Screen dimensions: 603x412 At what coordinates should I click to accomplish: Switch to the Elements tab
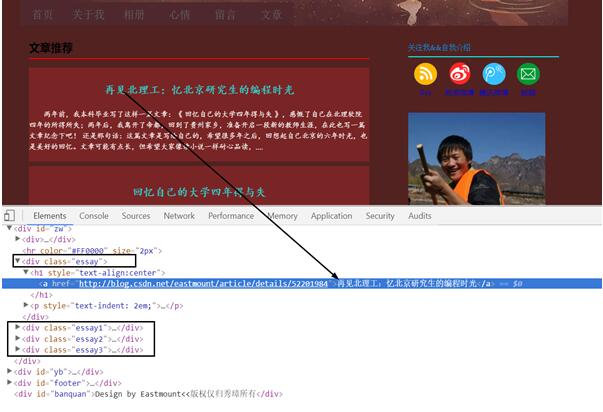coord(50,216)
